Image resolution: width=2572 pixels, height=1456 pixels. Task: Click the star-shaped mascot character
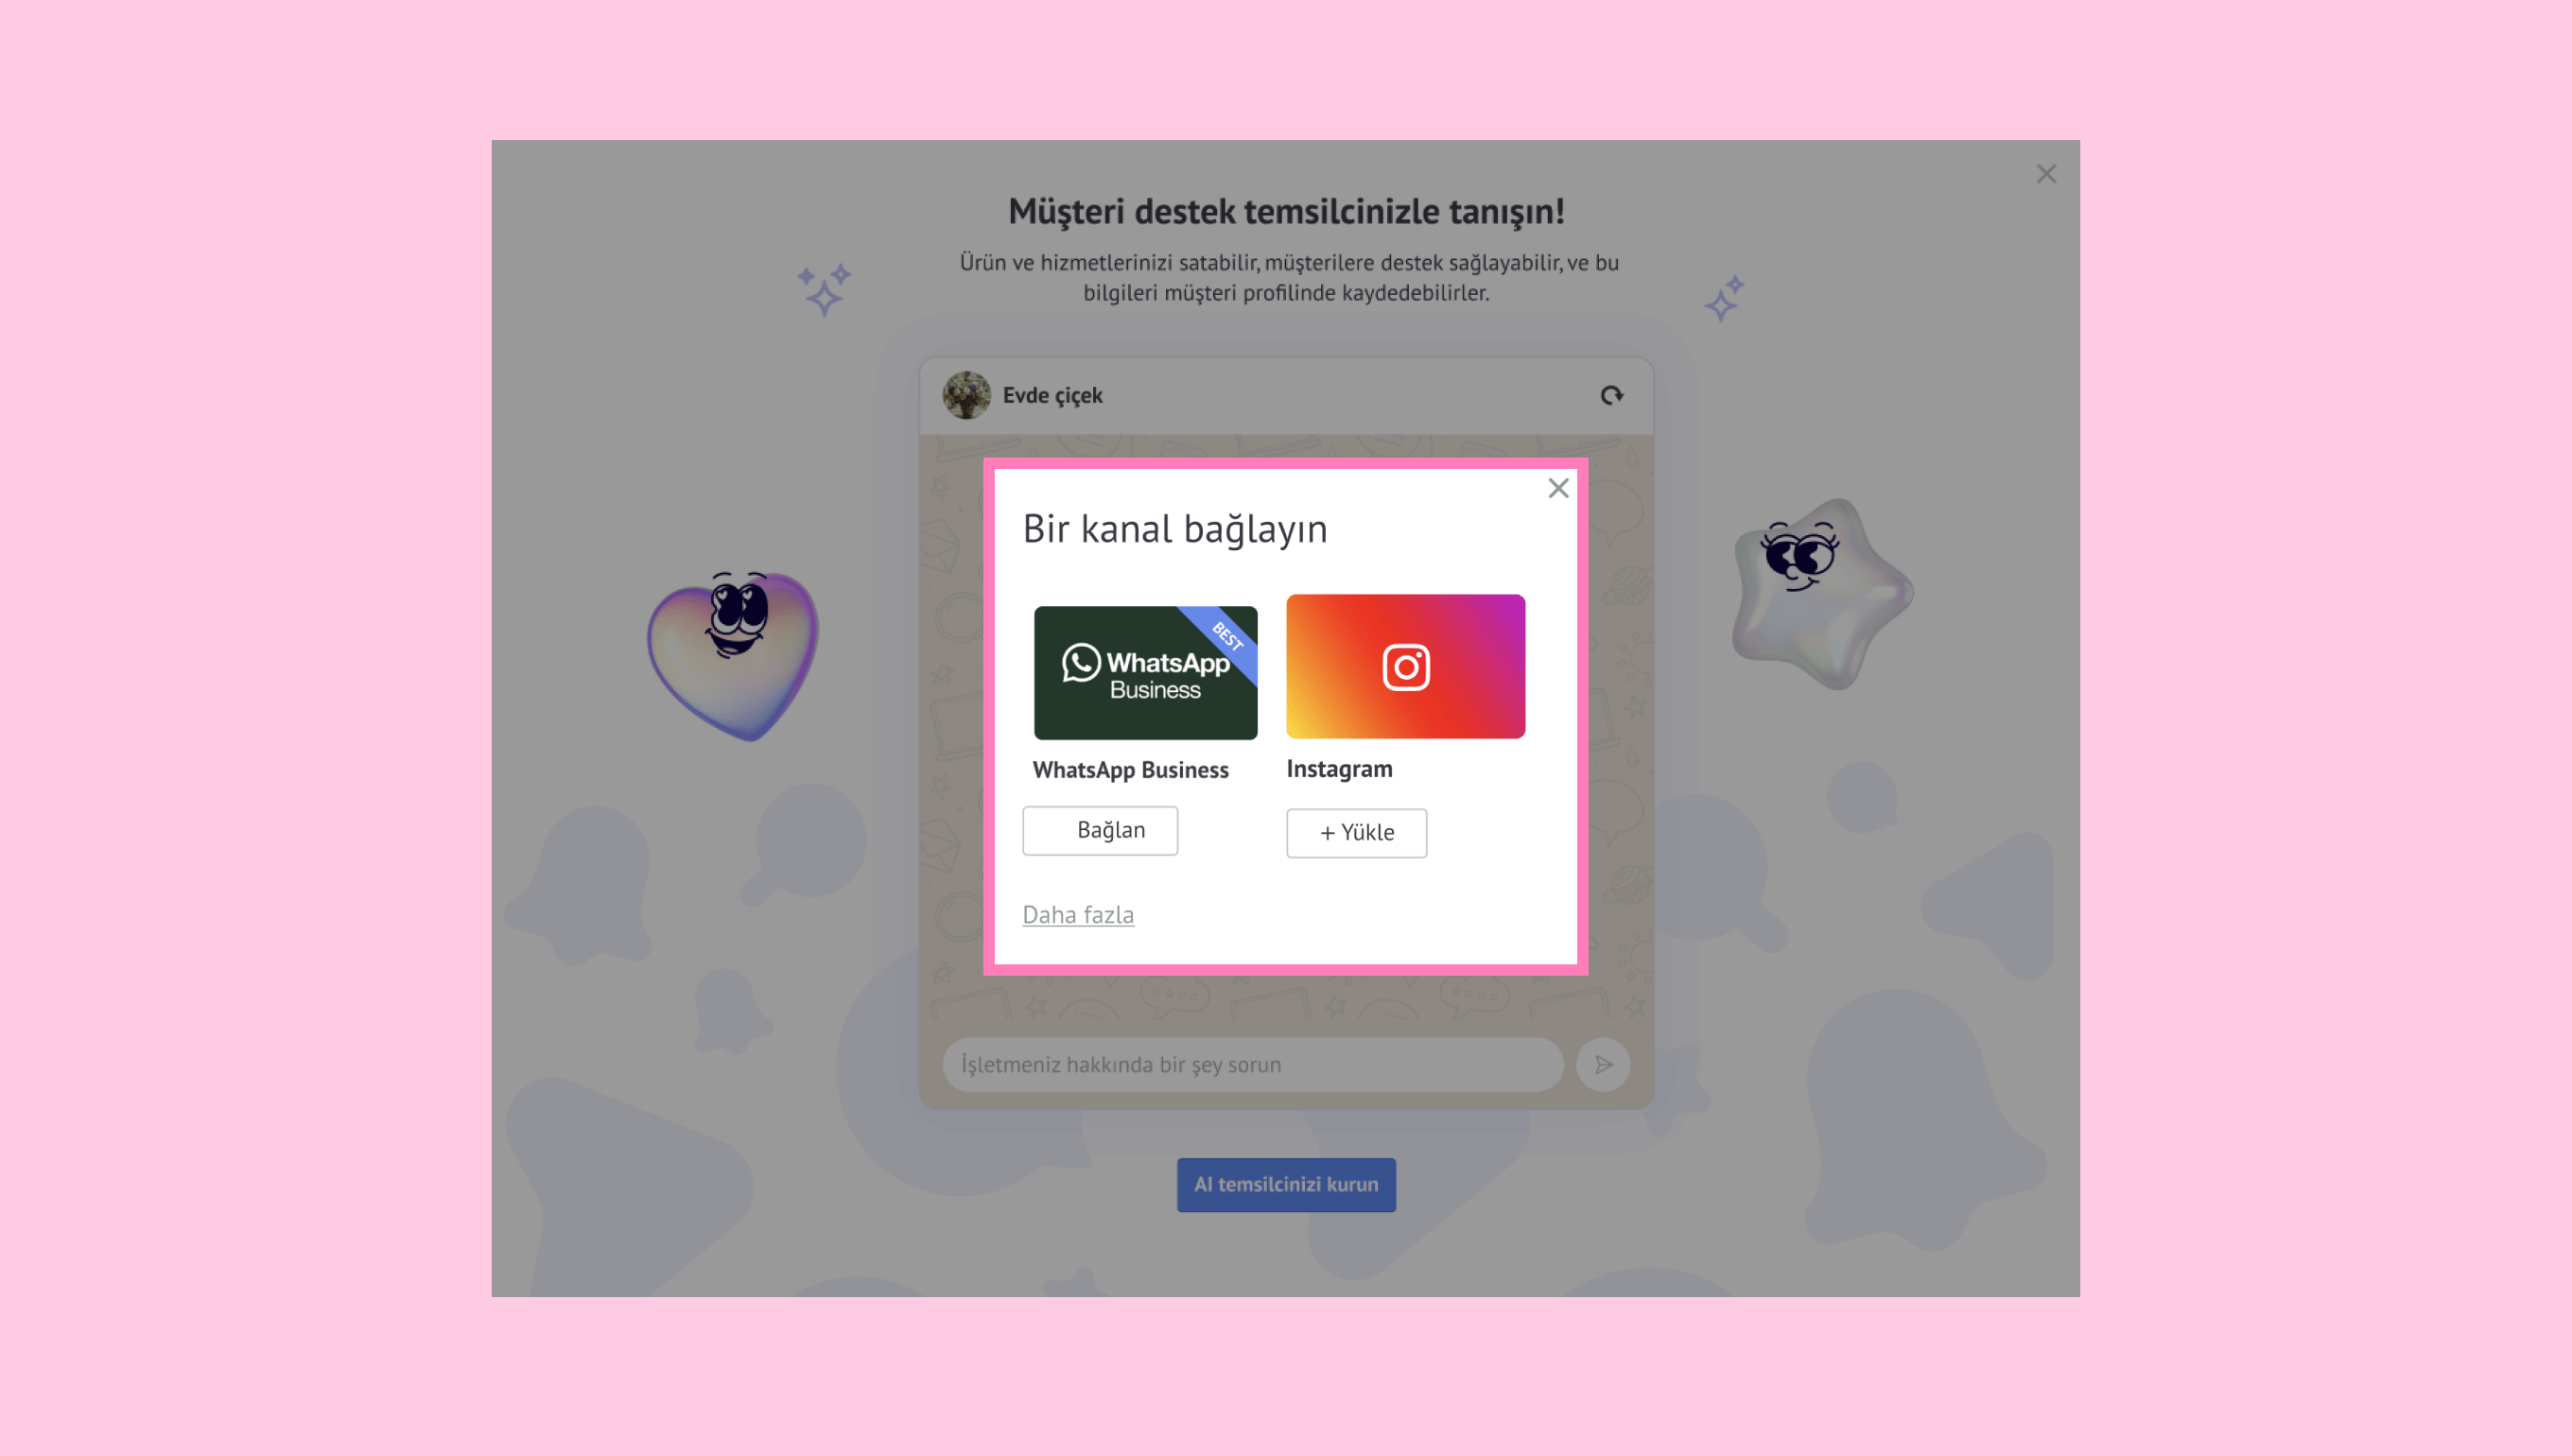click(1822, 594)
